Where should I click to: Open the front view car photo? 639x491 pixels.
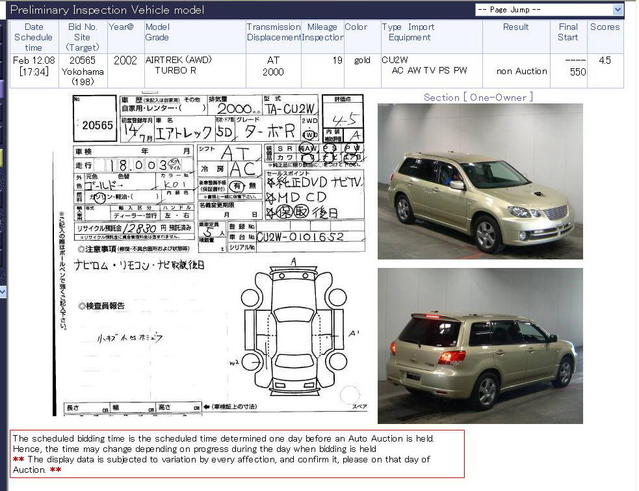(x=480, y=181)
